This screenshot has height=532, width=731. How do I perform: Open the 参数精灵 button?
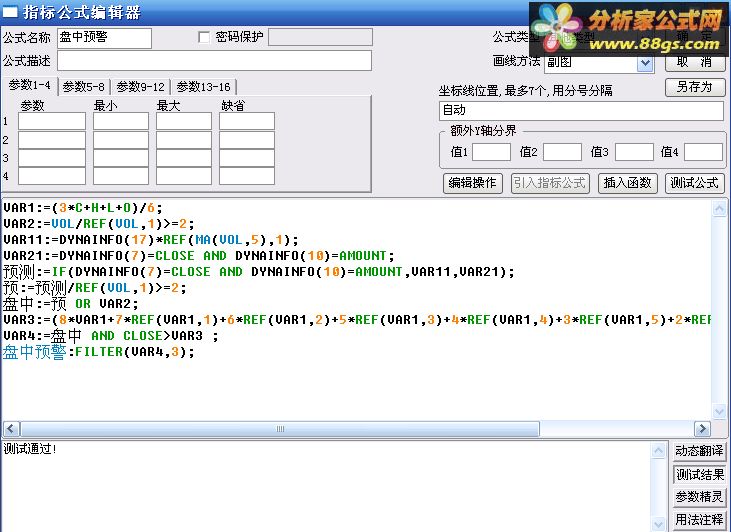(699, 497)
